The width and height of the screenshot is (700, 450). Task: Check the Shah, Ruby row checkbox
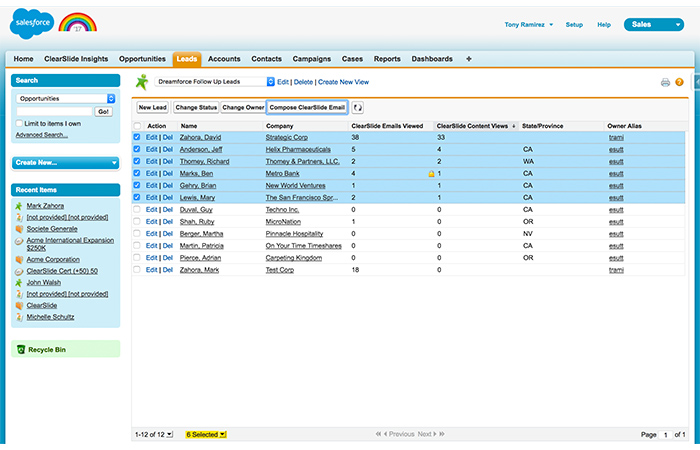coord(137,222)
